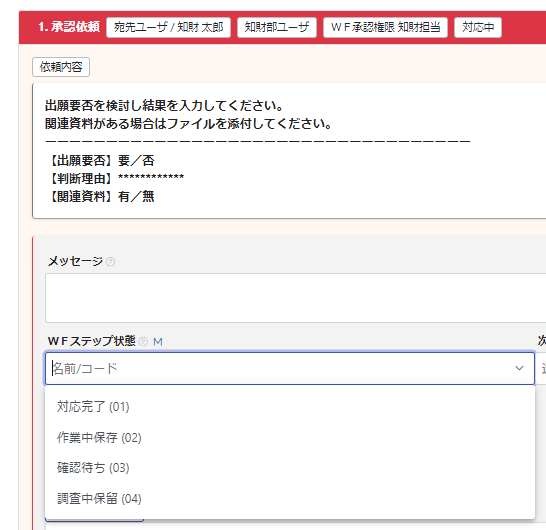The height and width of the screenshot is (530, 546).
Task: Click the M mandatory marker next to WFステップ状態
Action: coord(158,342)
